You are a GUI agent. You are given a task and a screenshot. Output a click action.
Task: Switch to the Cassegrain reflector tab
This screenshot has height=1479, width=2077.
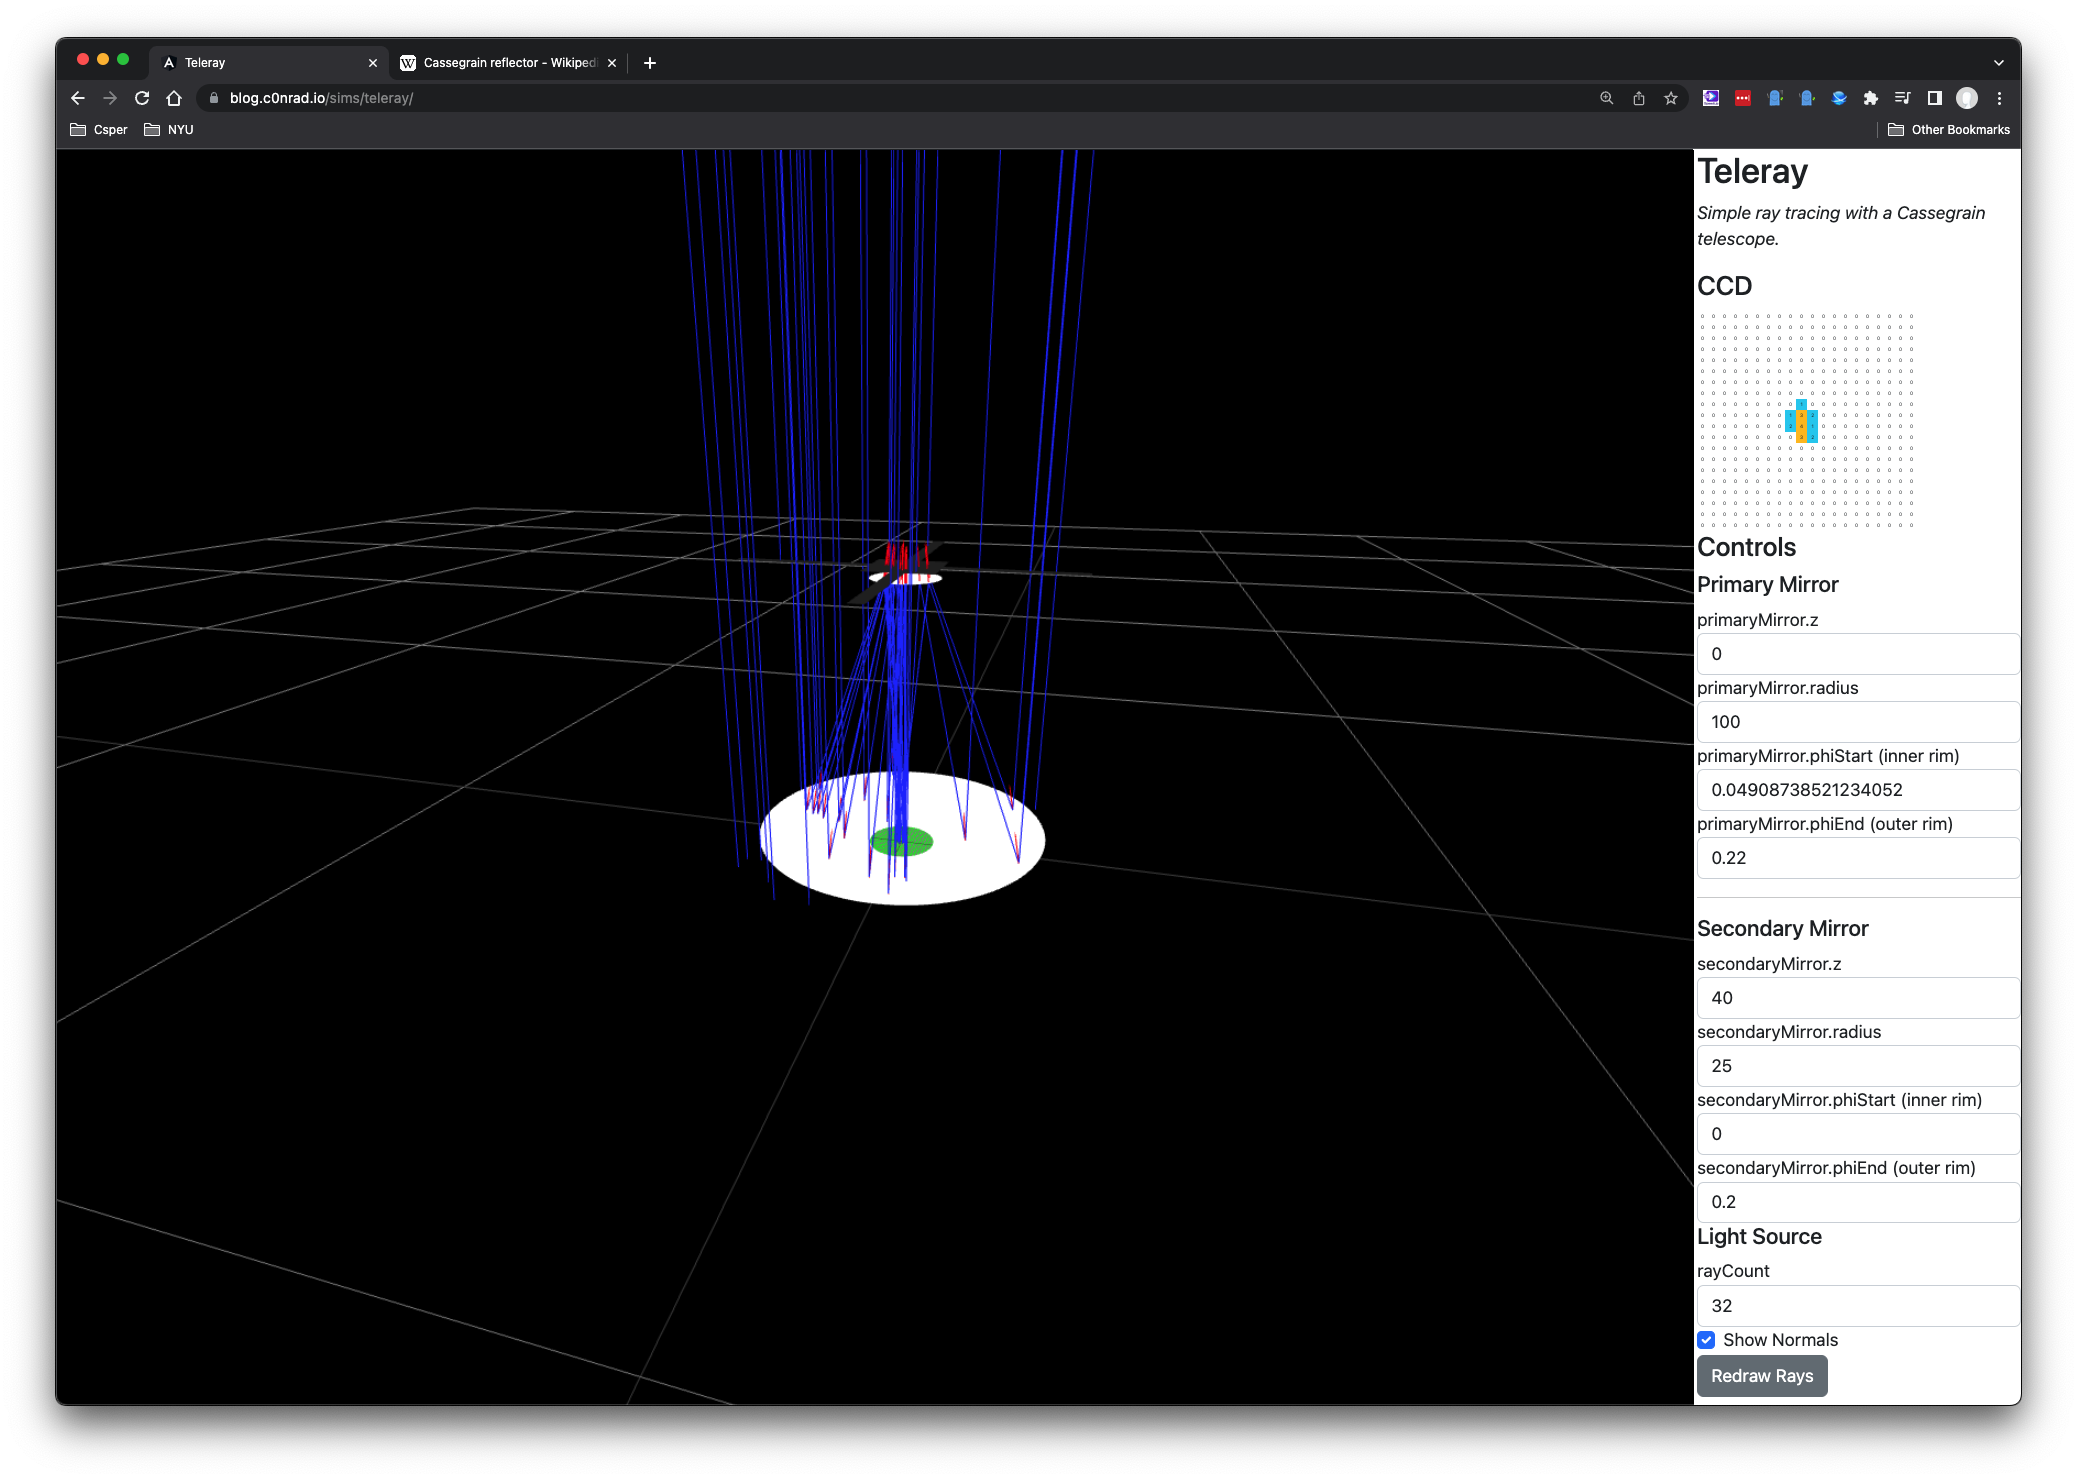(x=508, y=63)
